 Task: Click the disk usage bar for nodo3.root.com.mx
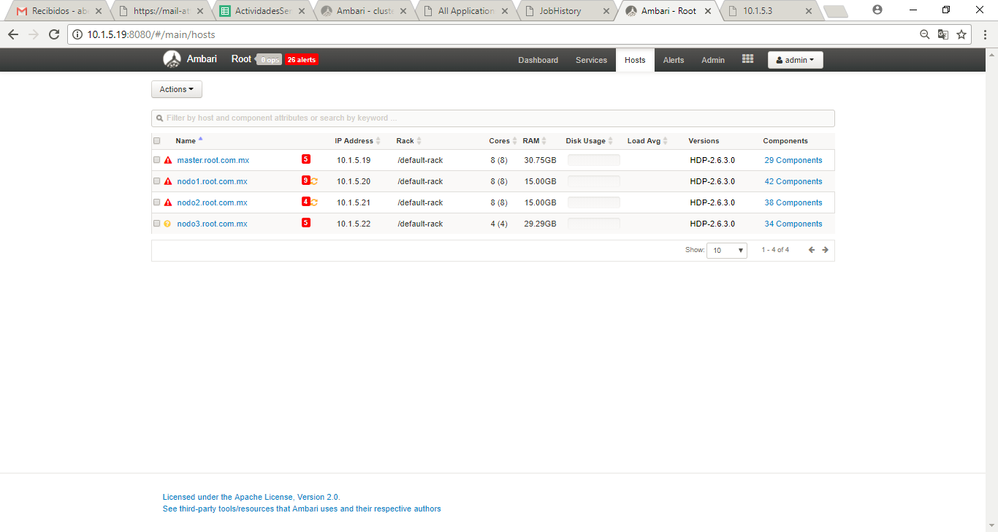click(593, 223)
